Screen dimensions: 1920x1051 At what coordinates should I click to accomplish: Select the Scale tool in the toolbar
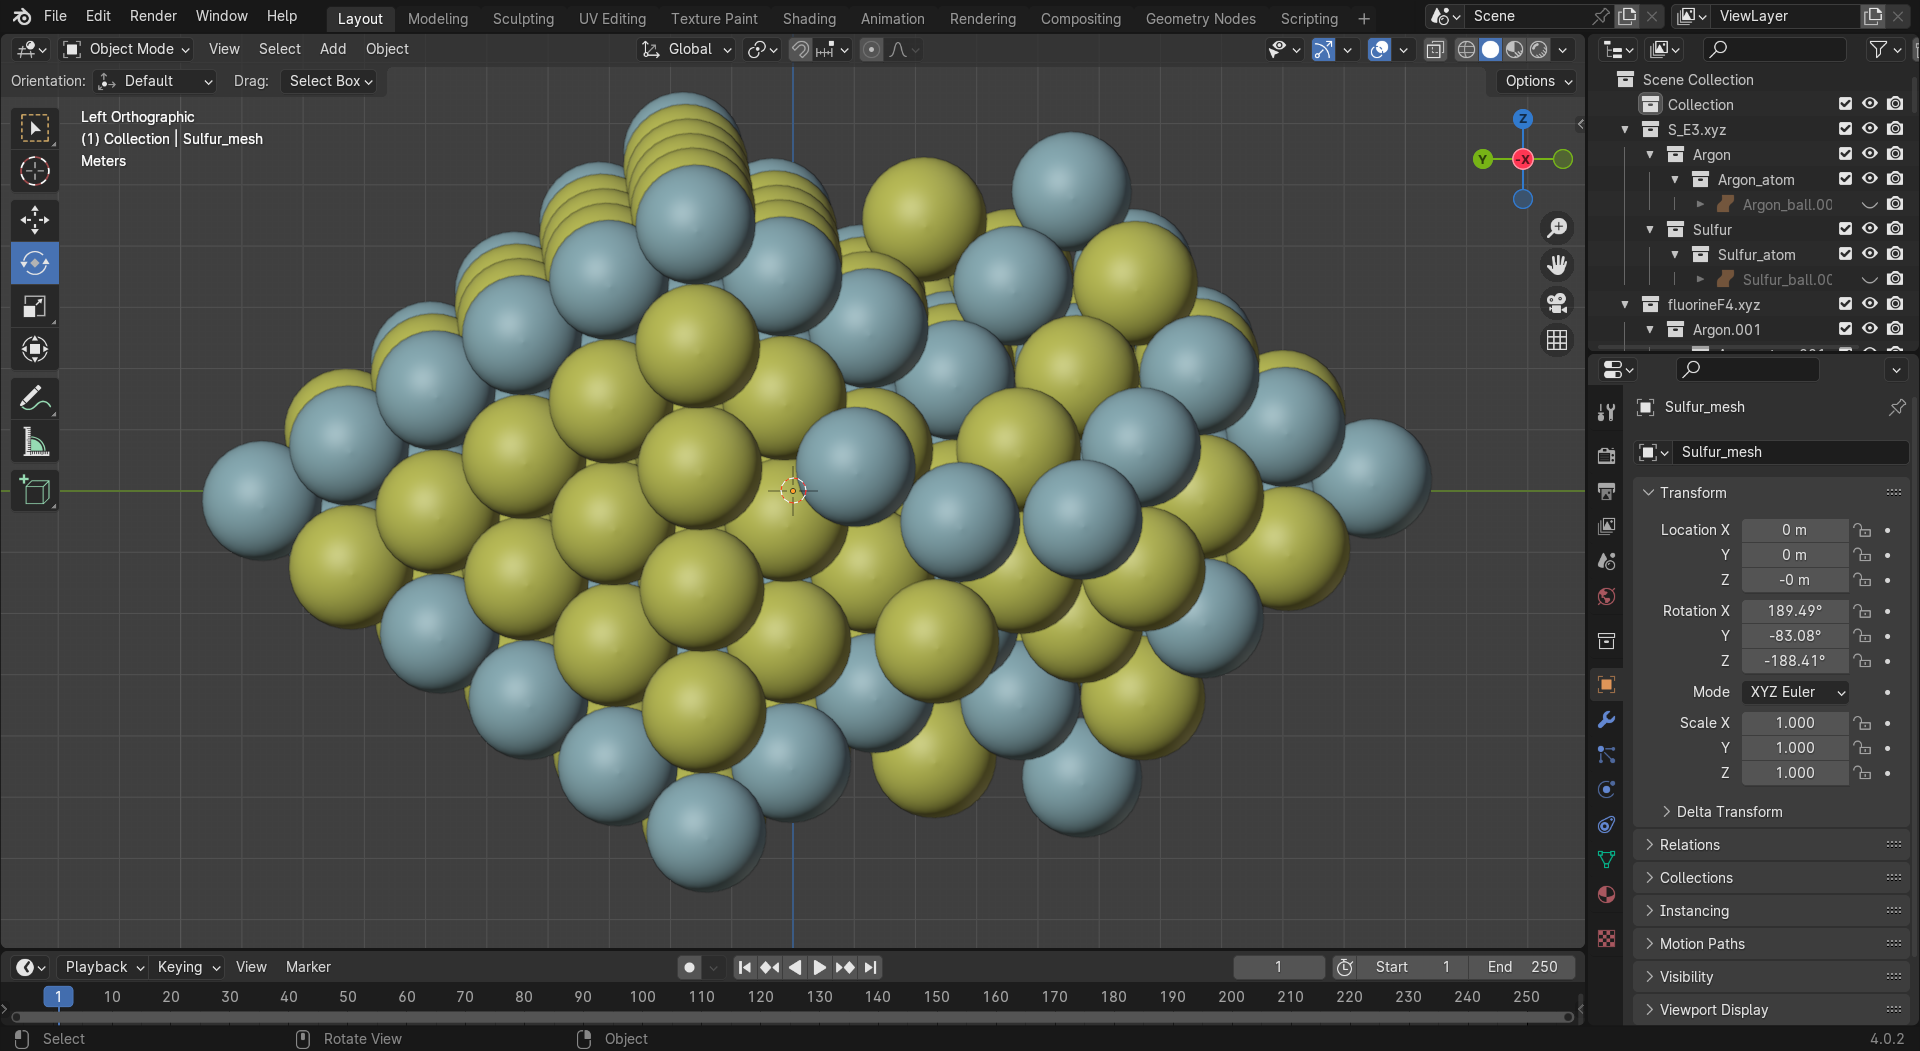point(35,307)
